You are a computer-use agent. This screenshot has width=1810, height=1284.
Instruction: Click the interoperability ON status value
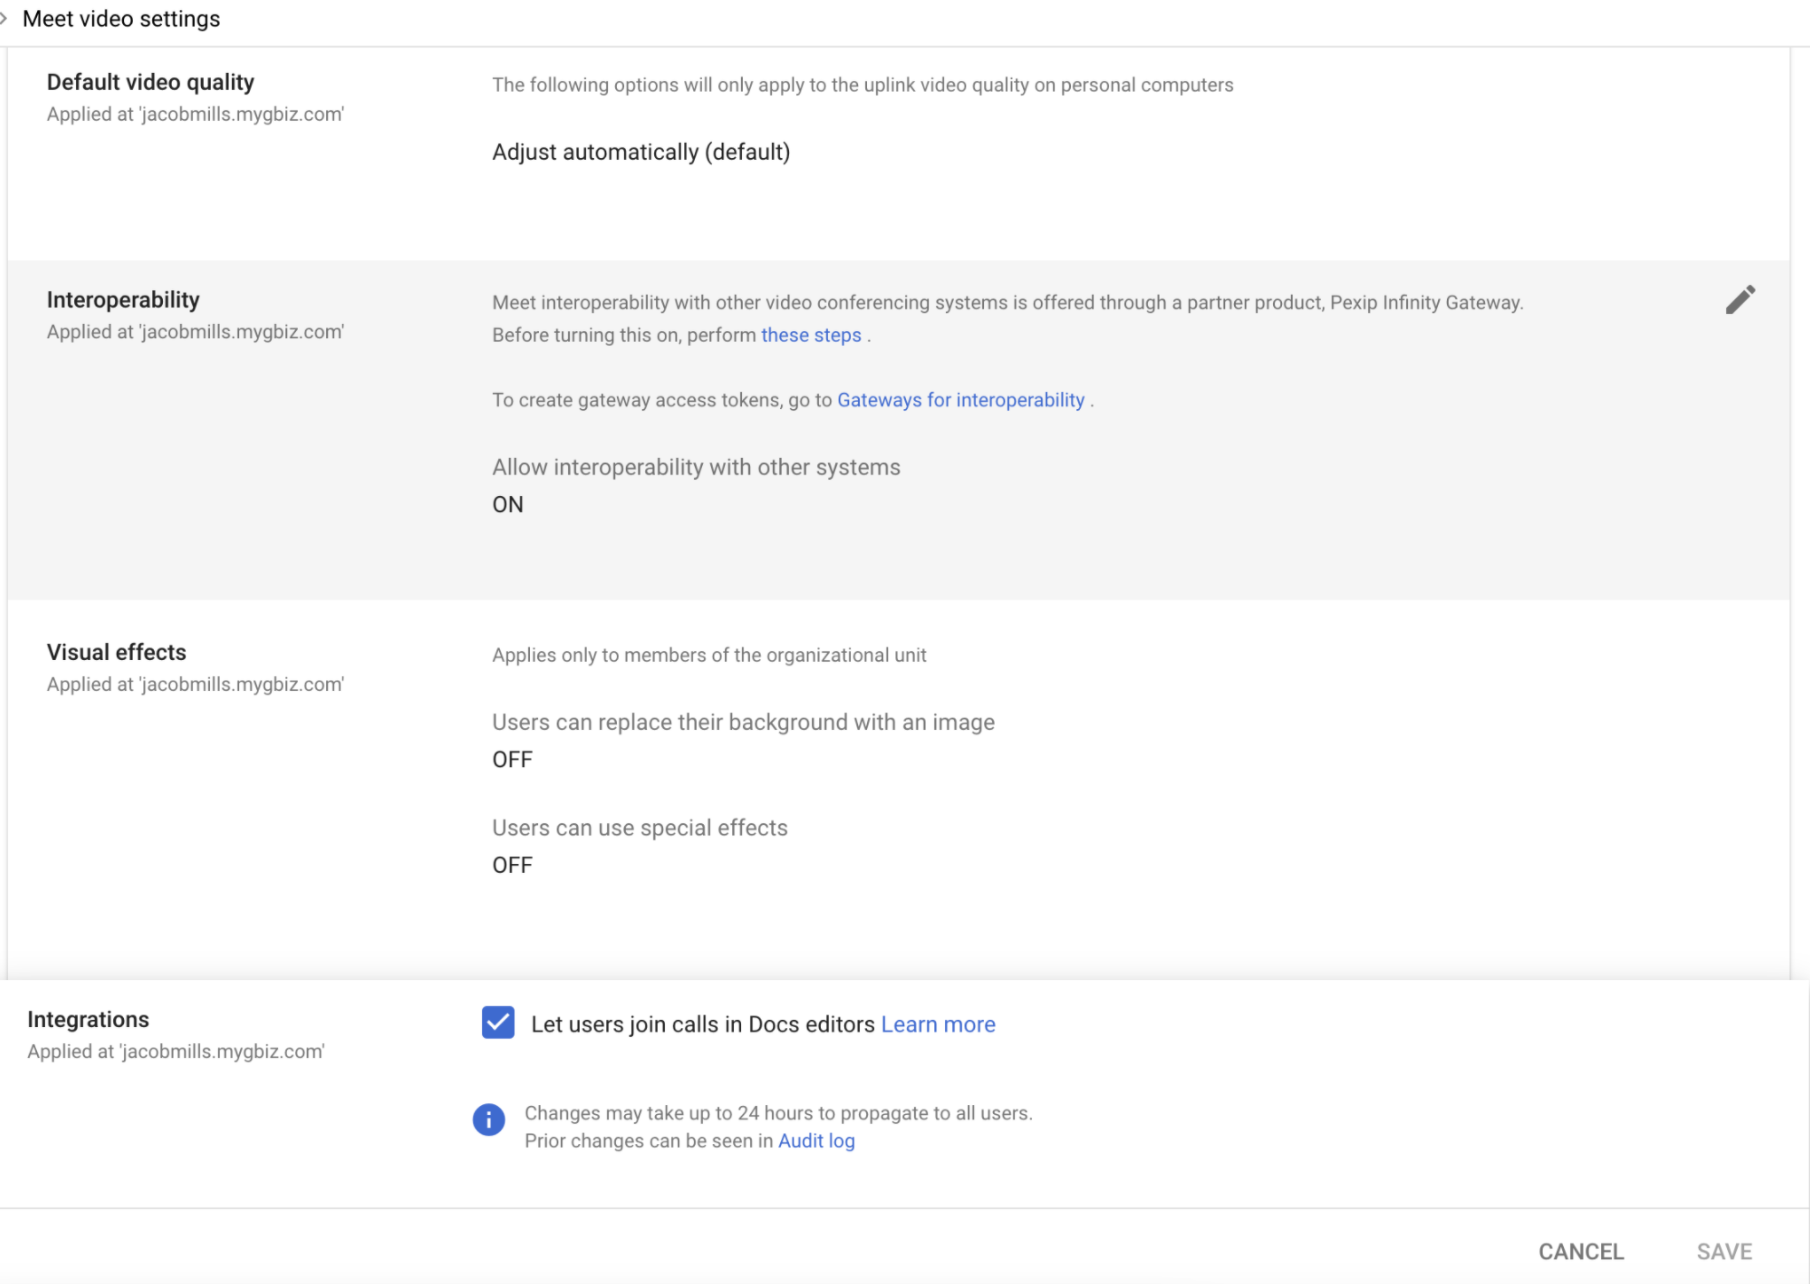[x=507, y=505]
